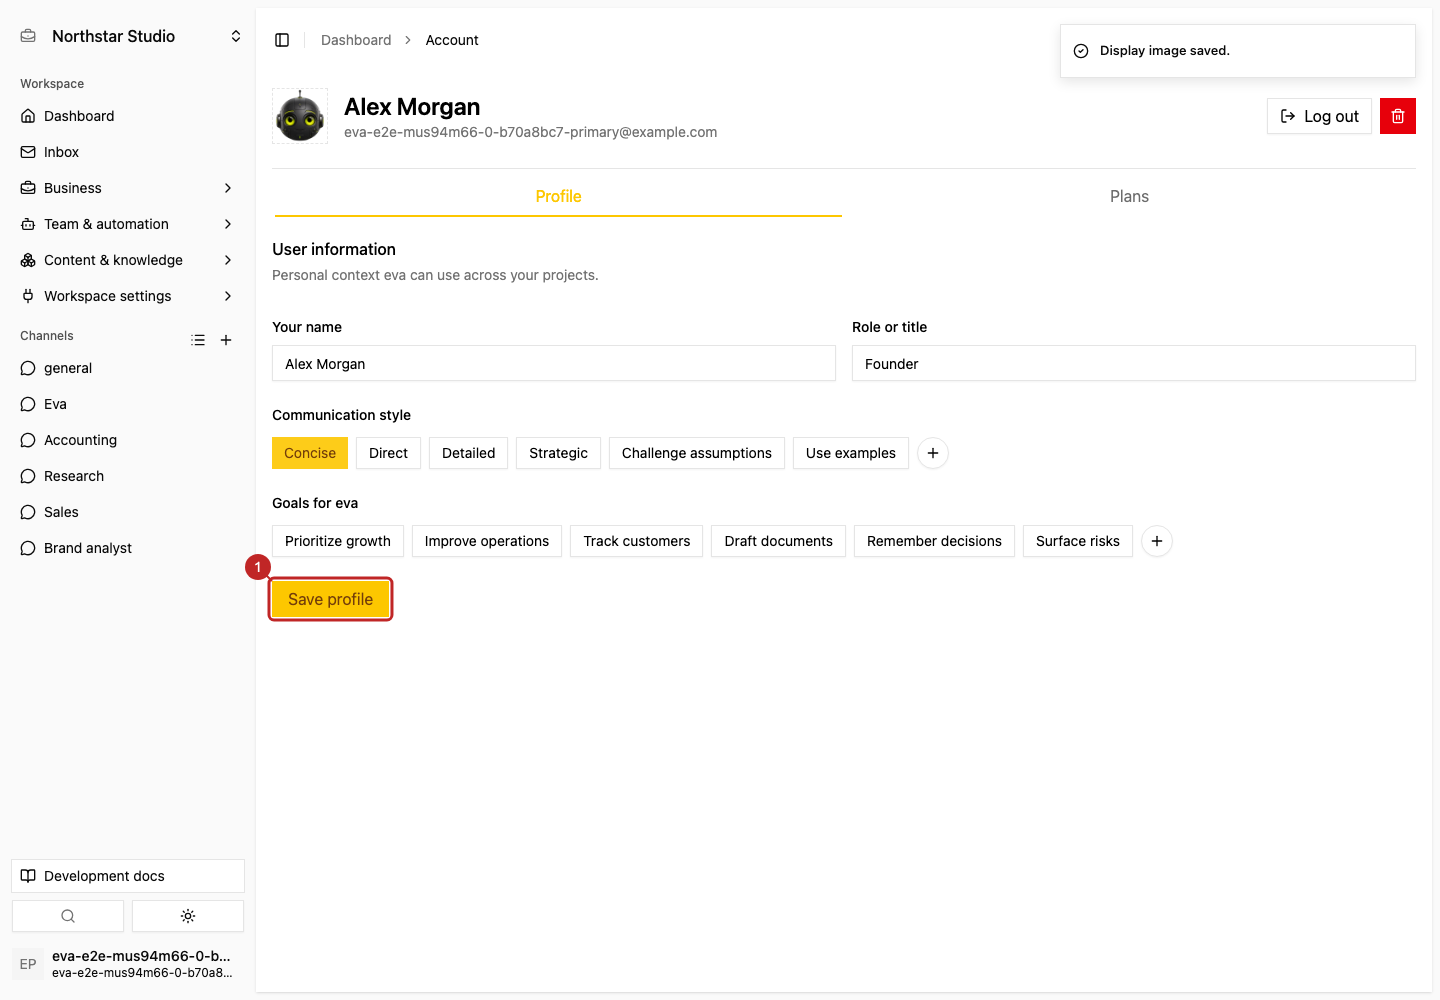This screenshot has height=1000, width=1440.
Task: Toggle the Remember decisions goal
Action: click(934, 541)
